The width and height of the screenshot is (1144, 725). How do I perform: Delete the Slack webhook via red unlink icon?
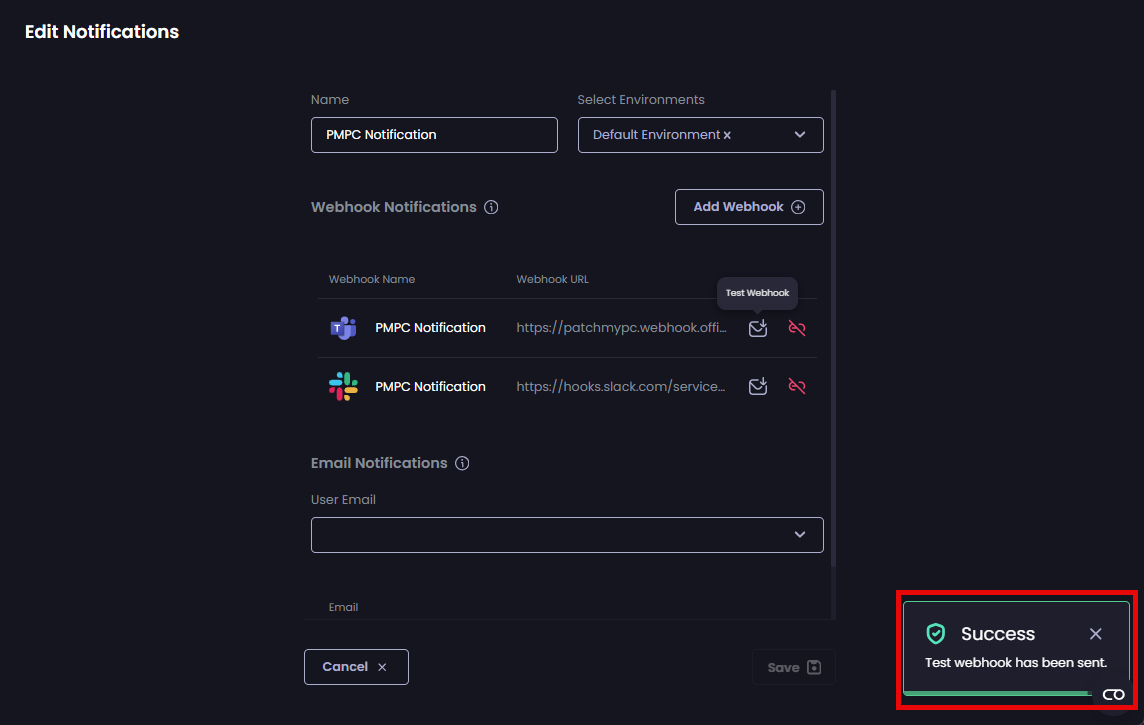pos(796,386)
